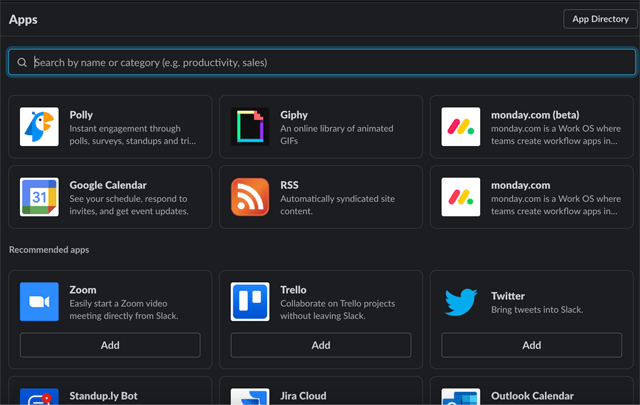Open the Outlook Calendar title
The width and height of the screenshot is (640, 405).
pos(532,396)
